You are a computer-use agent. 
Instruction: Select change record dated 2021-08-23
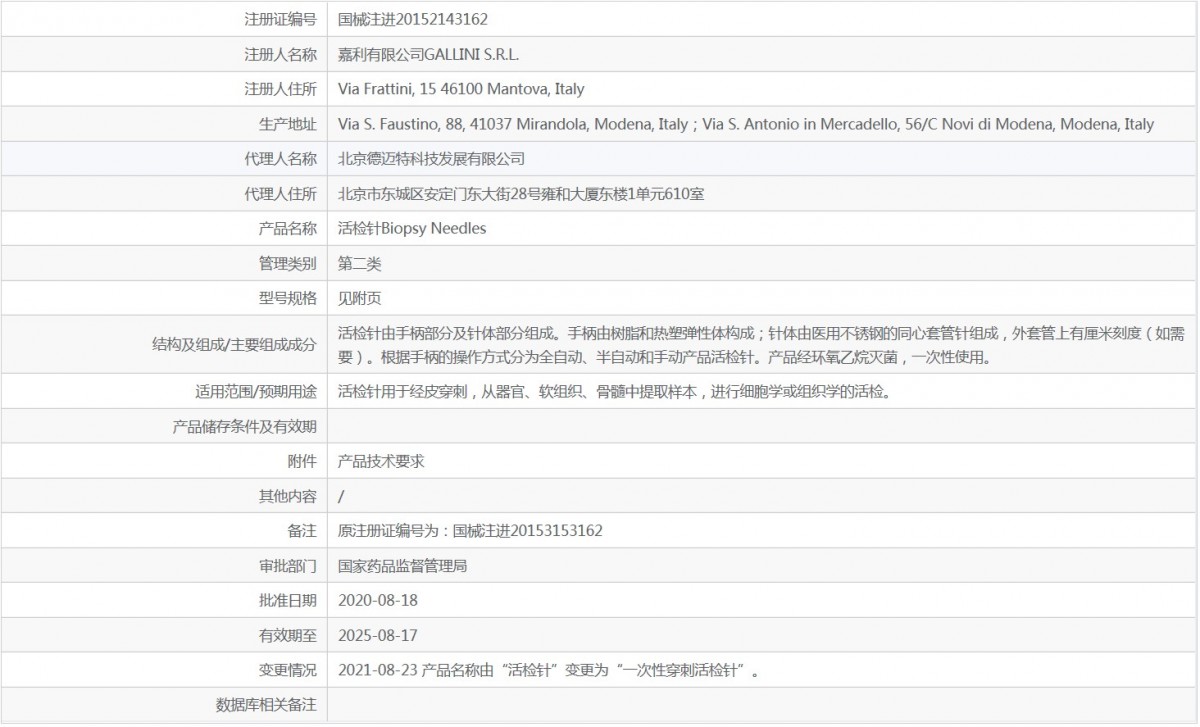point(549,670)
